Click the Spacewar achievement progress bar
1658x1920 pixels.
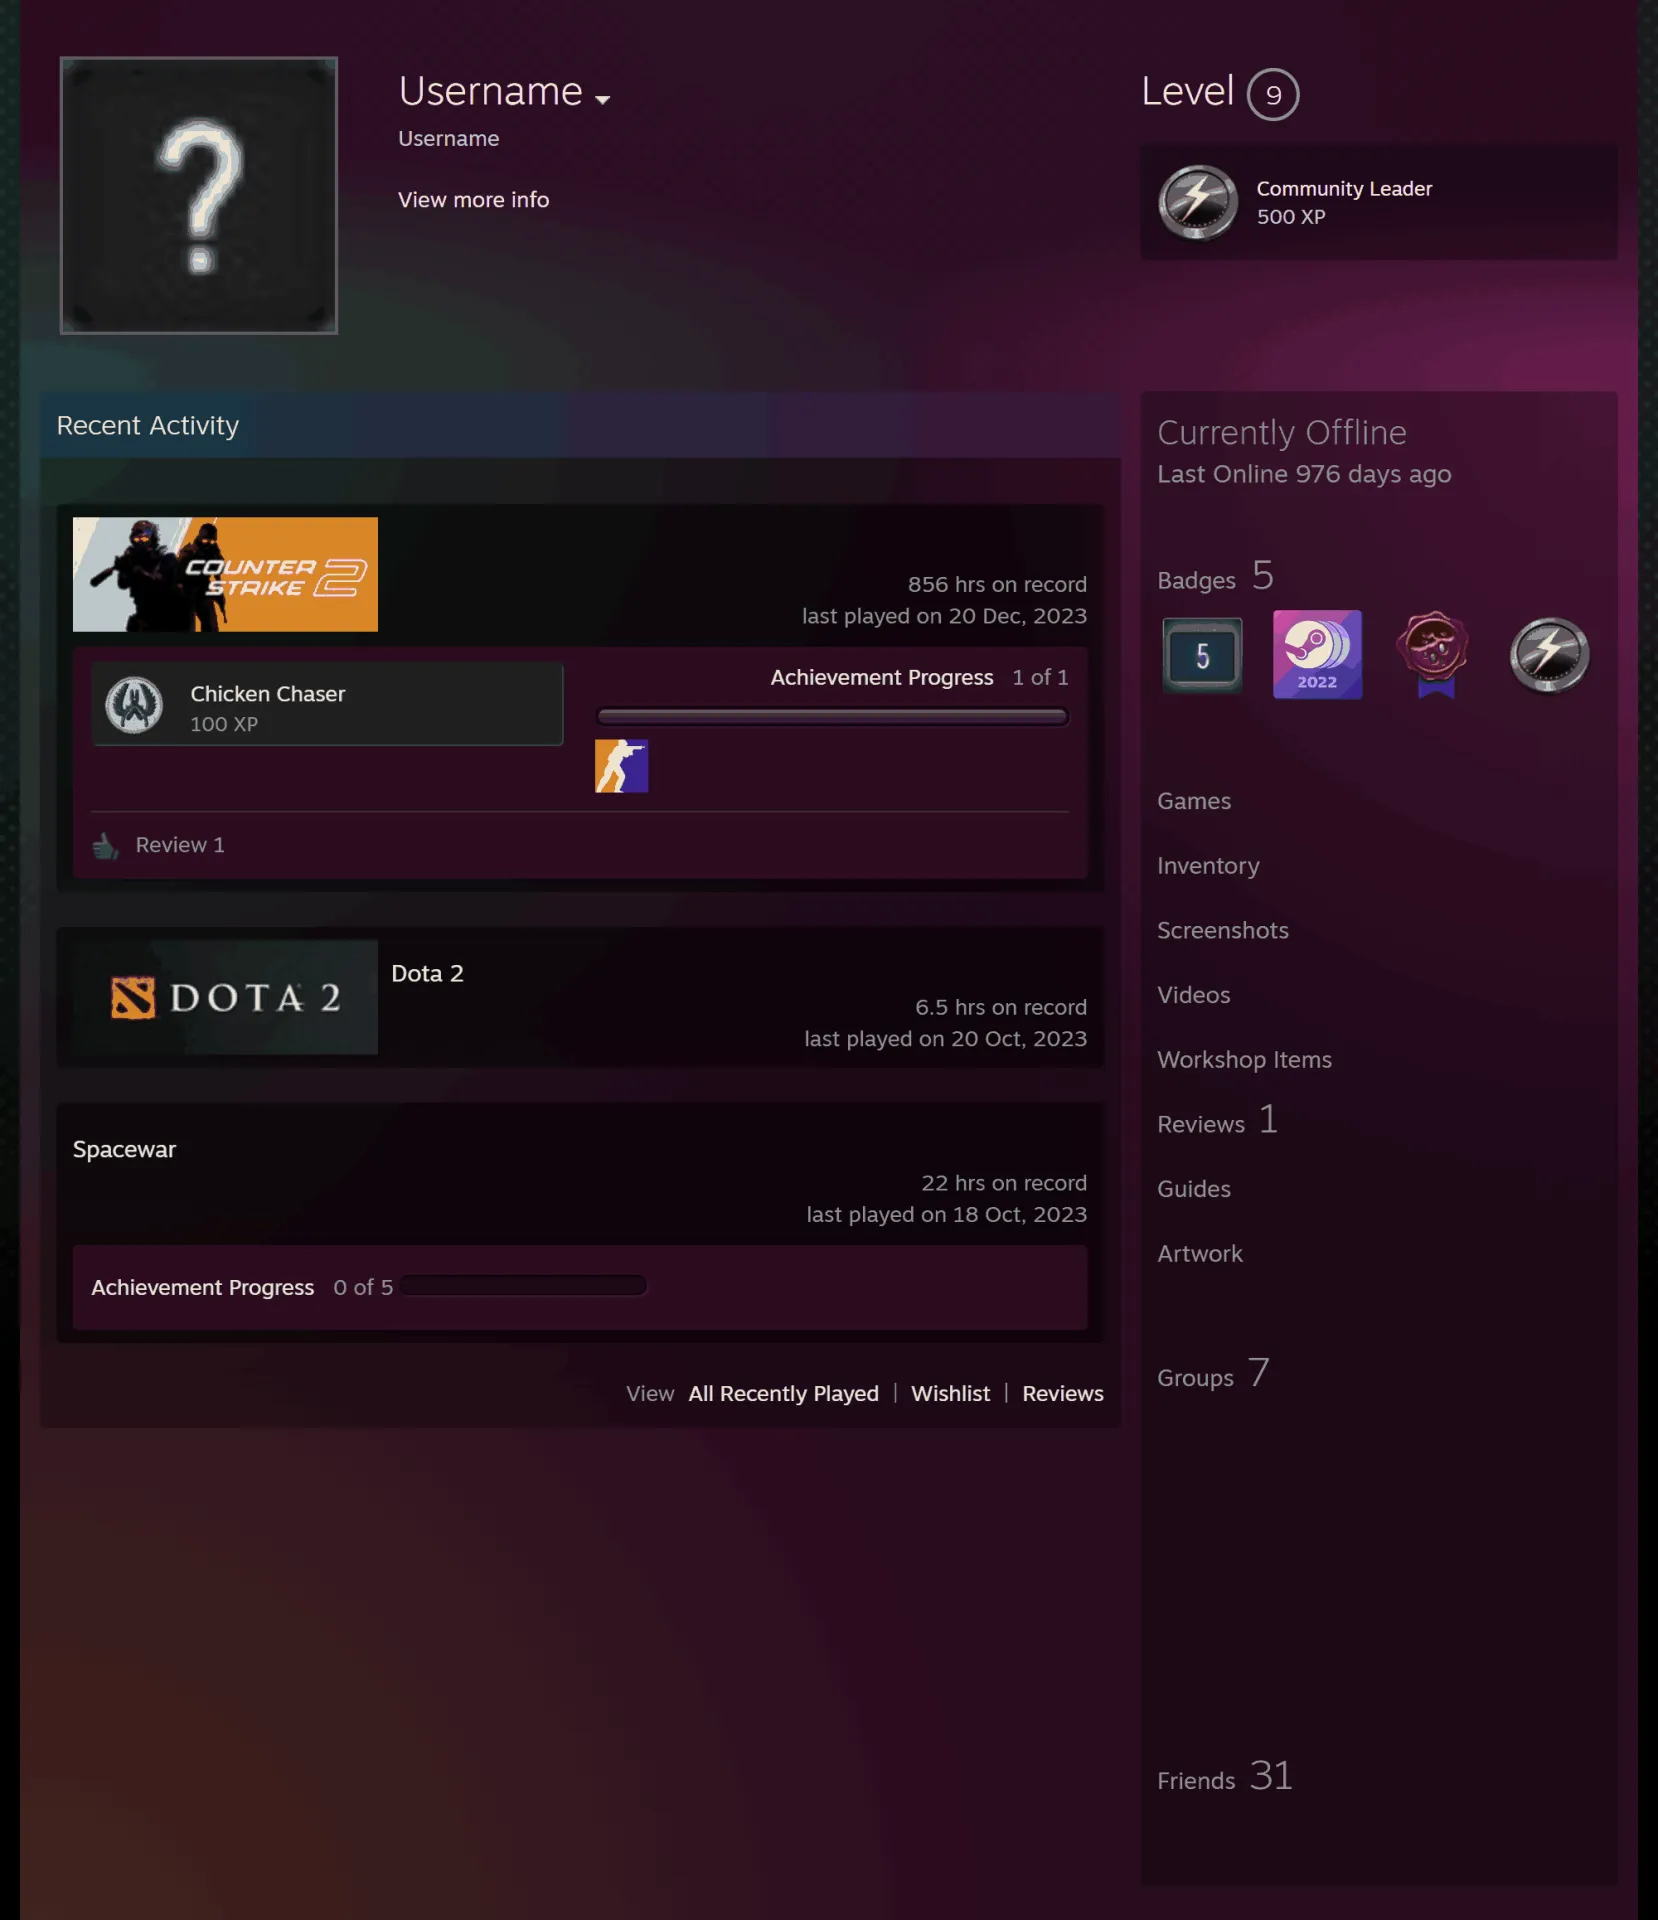pyautogui.click(x=523, y=1286)
